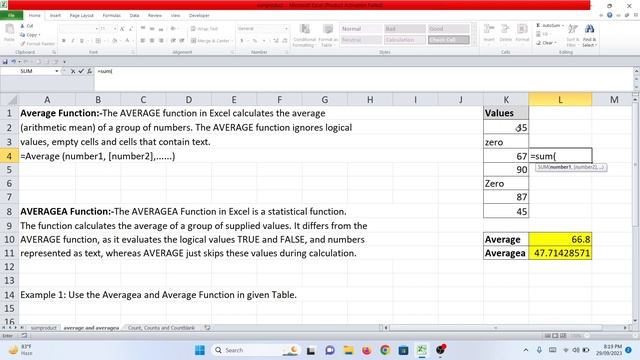Click the Decrease Indent icon
Image resolution: width=640 pixels, height=360 pixels.
coord(173,41)
